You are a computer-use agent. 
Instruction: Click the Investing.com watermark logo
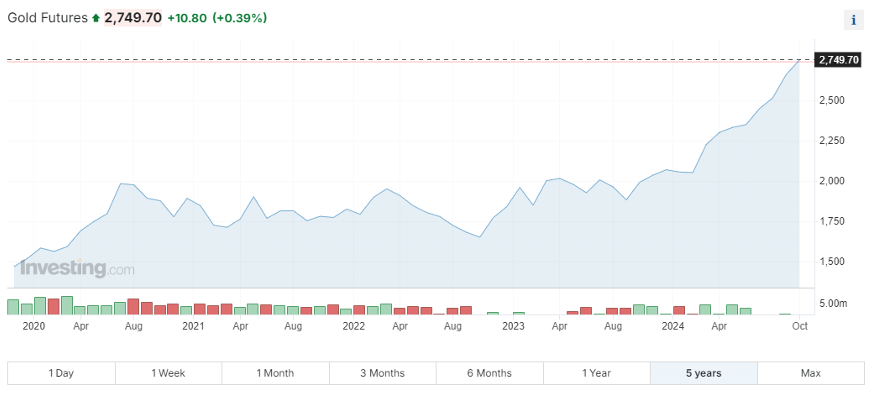pyautogui.click(x=76, y=268)
